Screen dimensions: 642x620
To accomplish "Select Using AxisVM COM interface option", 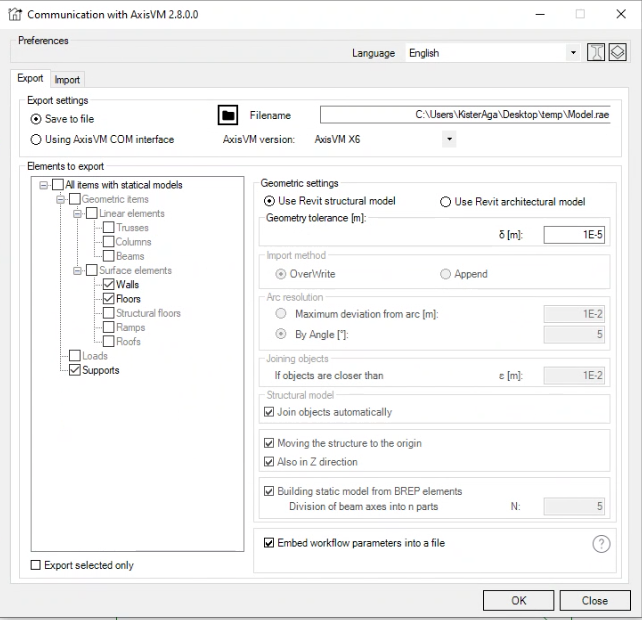I will tap(36, 140).
